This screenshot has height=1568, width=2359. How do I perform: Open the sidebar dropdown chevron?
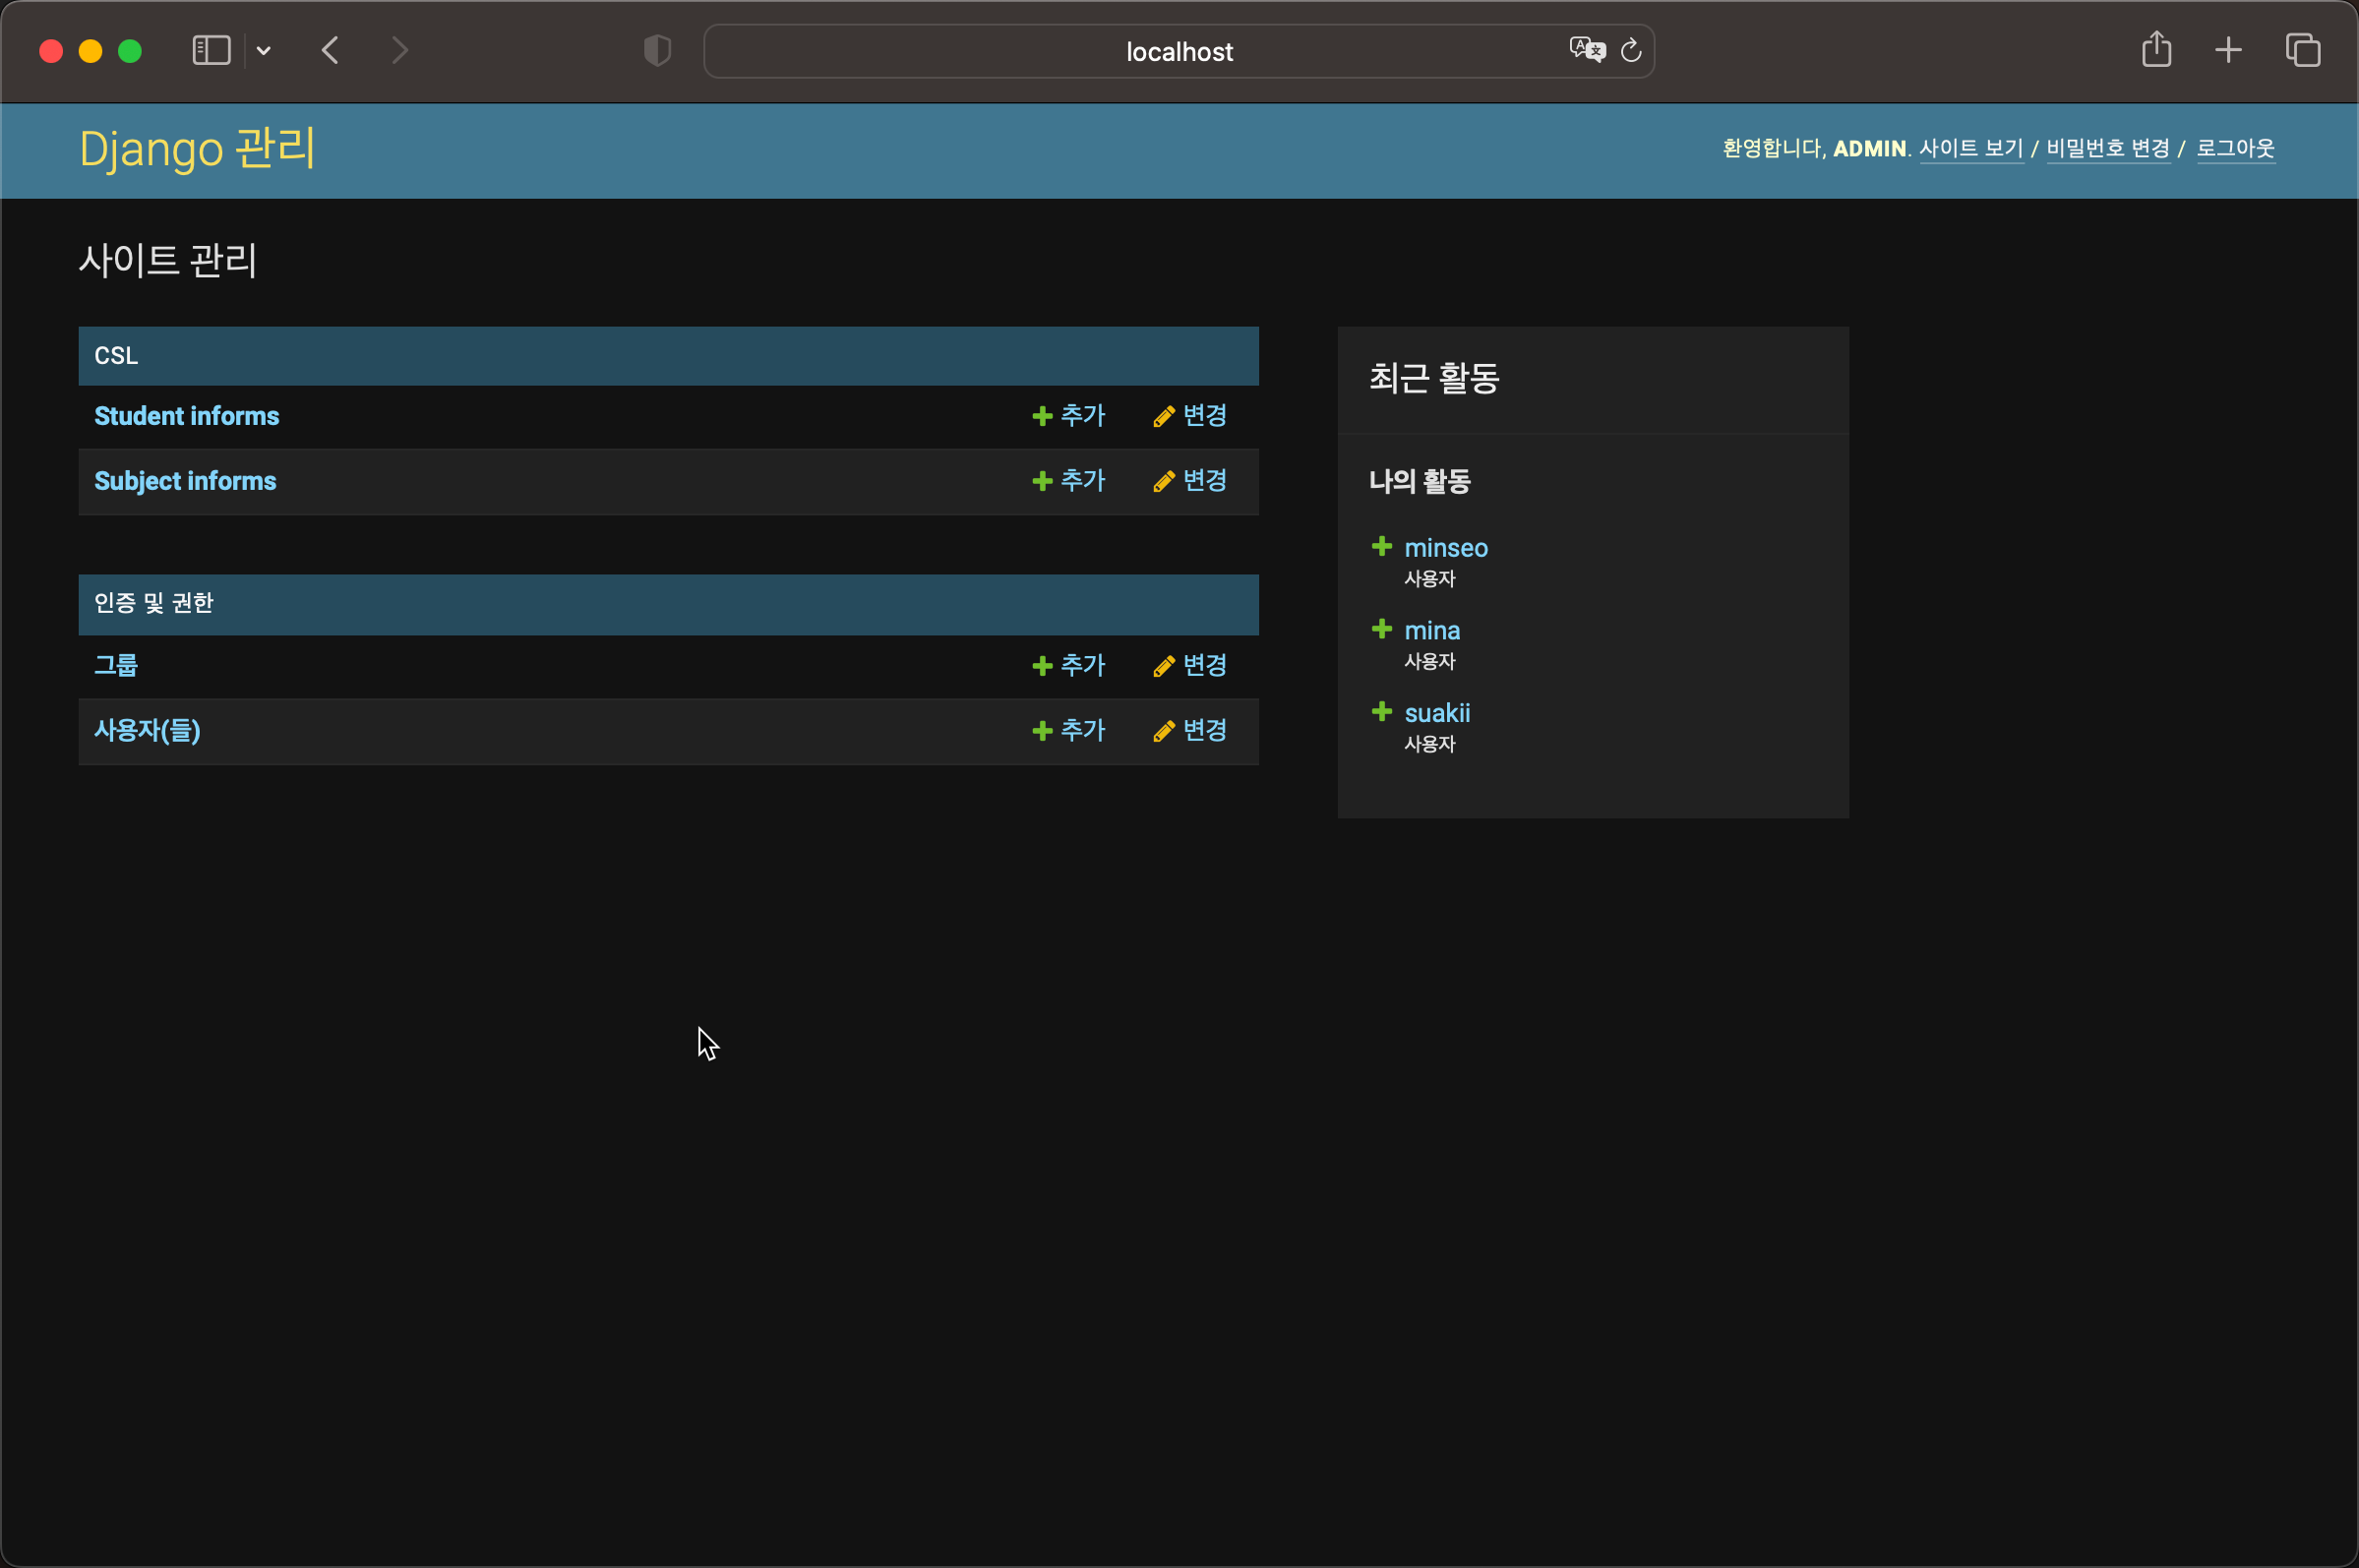click(x=264, y=51)
